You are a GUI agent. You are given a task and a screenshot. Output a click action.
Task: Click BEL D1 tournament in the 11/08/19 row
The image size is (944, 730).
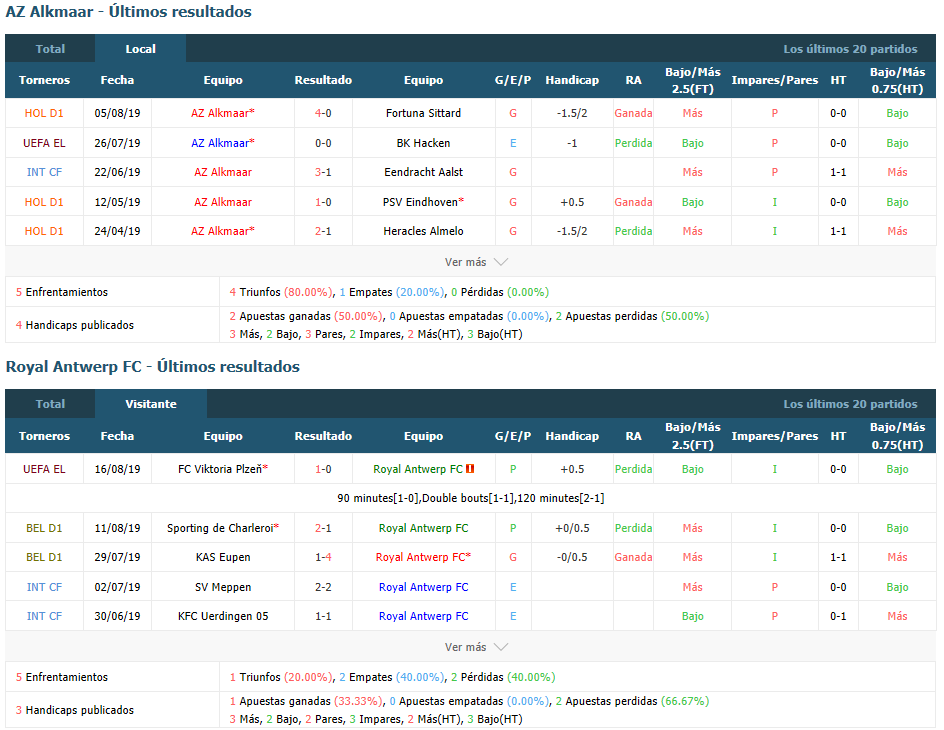(x=44, y=528)
